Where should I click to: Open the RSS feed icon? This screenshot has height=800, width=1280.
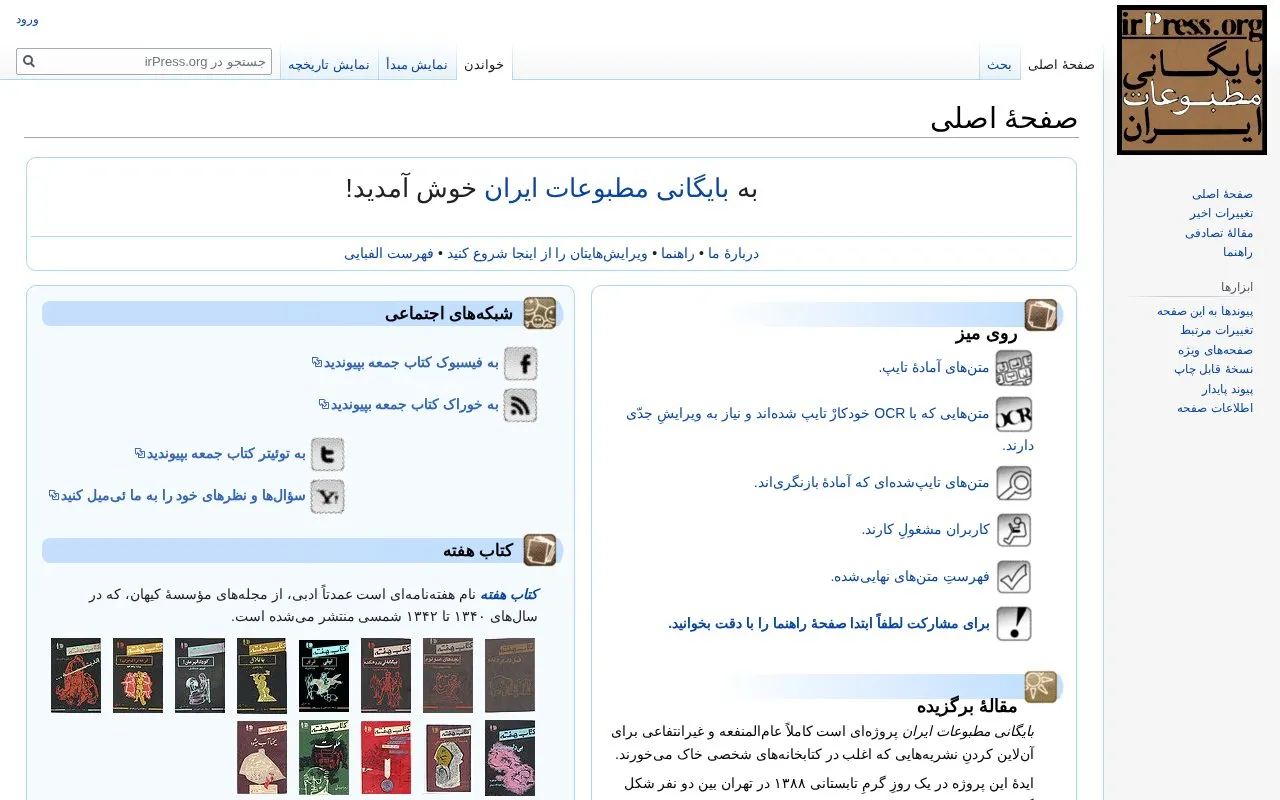click(x=521, y=406)
